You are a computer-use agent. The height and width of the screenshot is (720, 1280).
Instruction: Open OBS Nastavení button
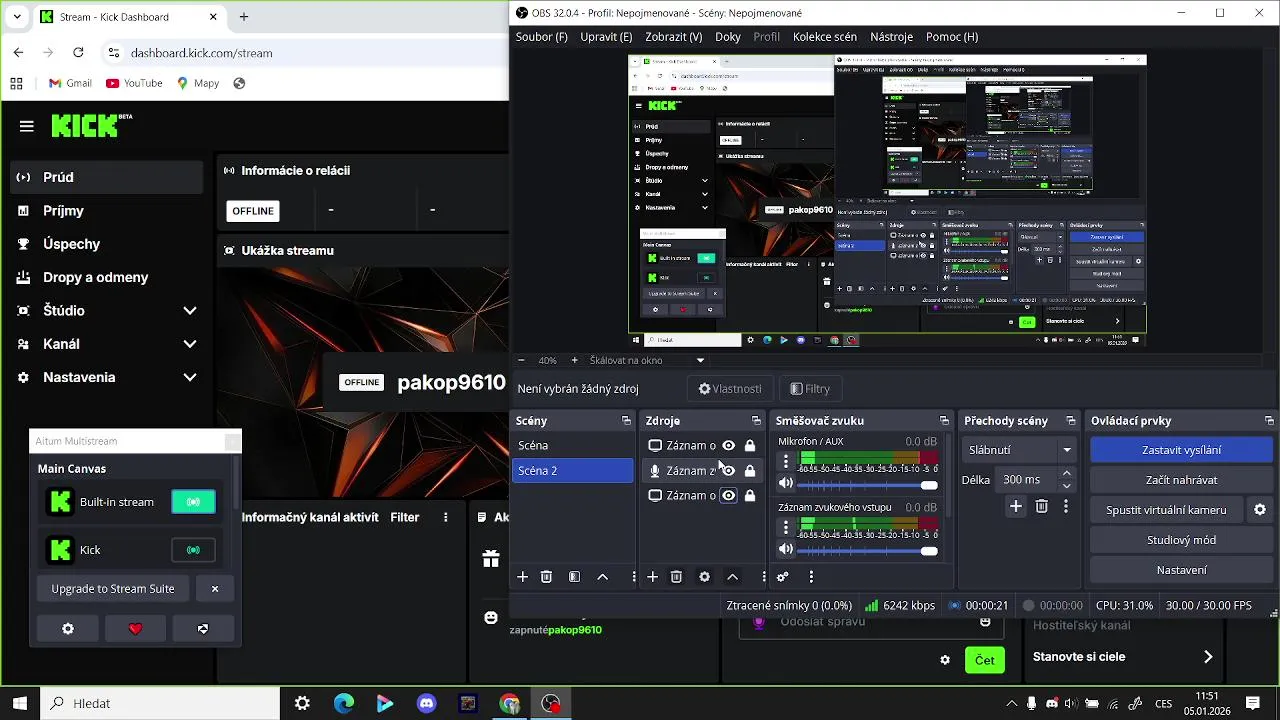coord(1181,570)
